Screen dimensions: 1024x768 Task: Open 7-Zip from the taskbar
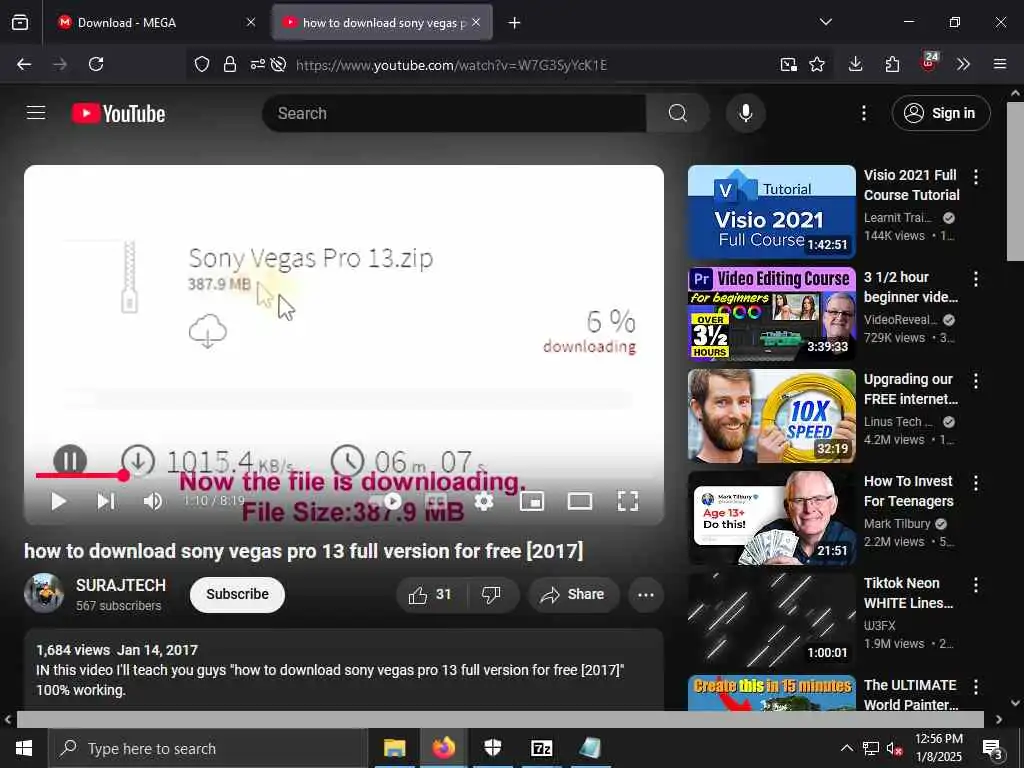click(541, 748)
